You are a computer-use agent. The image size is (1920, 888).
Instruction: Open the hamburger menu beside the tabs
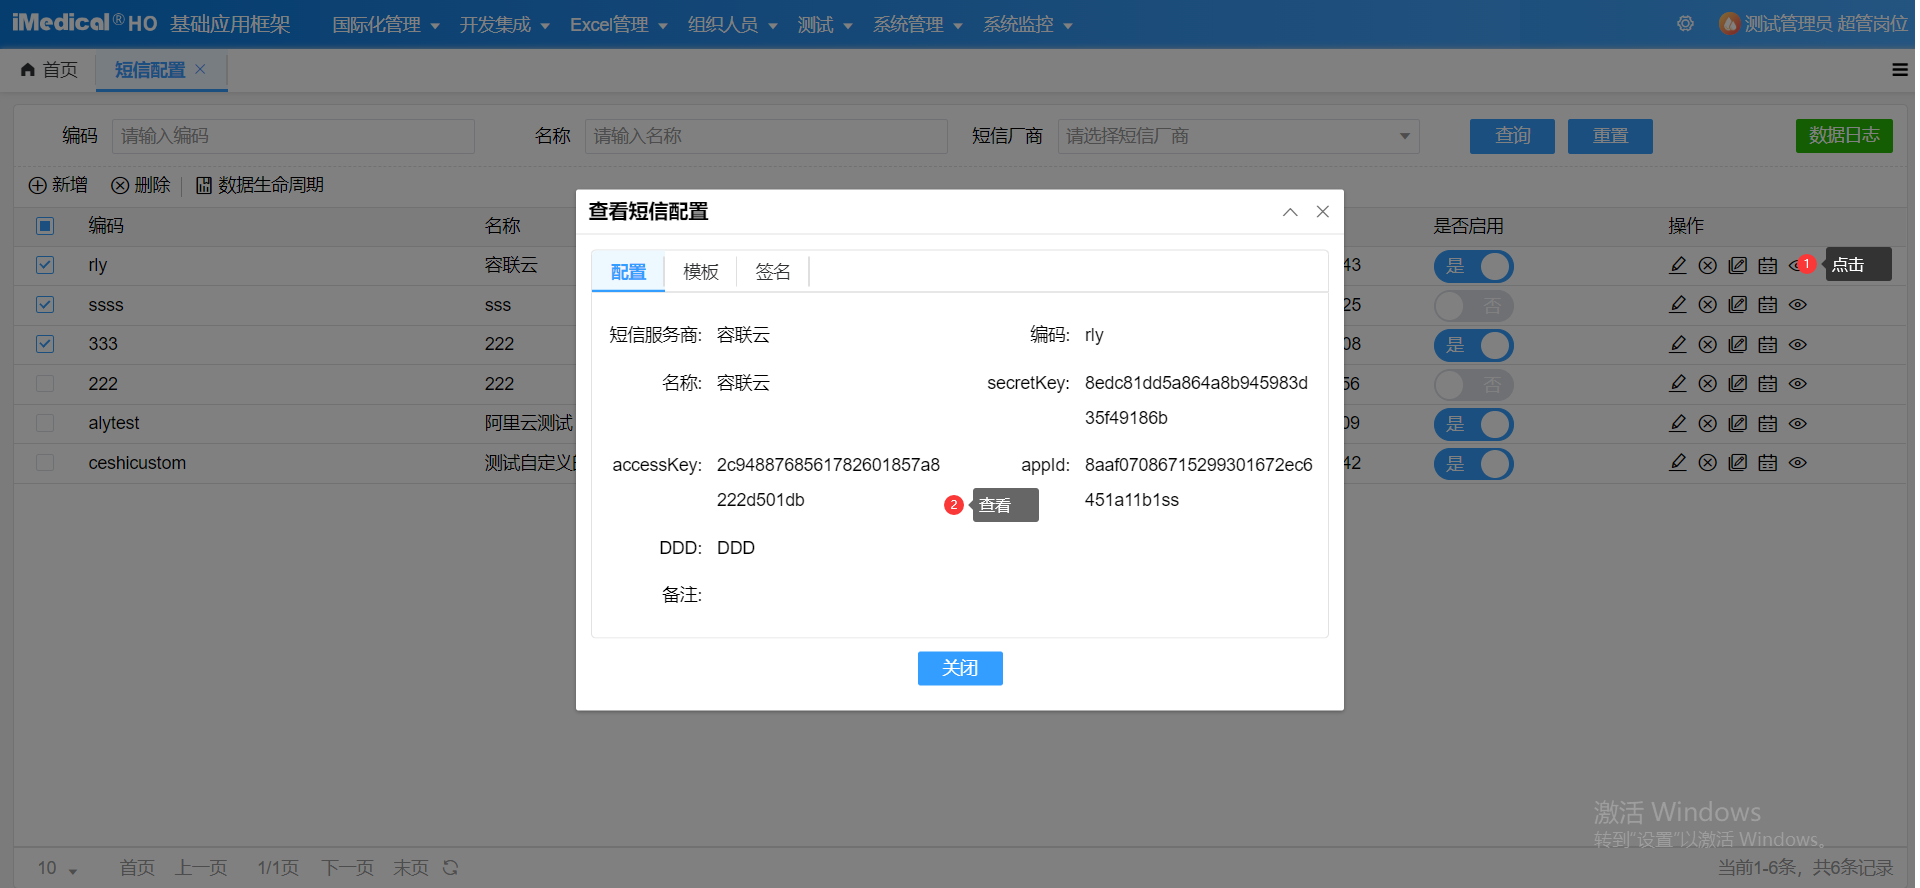click(x=1900, y=70)
